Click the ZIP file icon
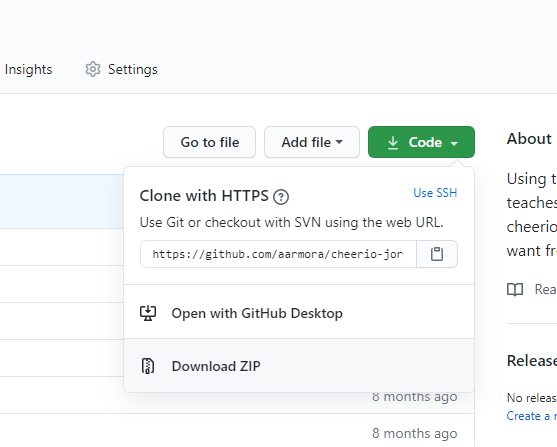The width and height of the screenshot is (557, 447). click(148, 366)
